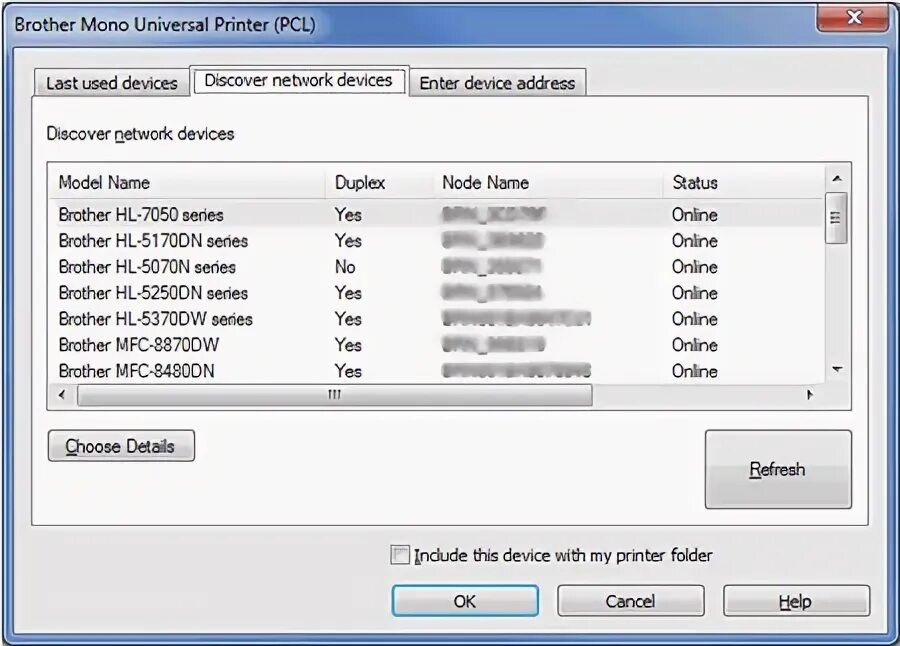Select Brother MFC-8480DN row
This screenshot has width=900, height=646.
437,371
